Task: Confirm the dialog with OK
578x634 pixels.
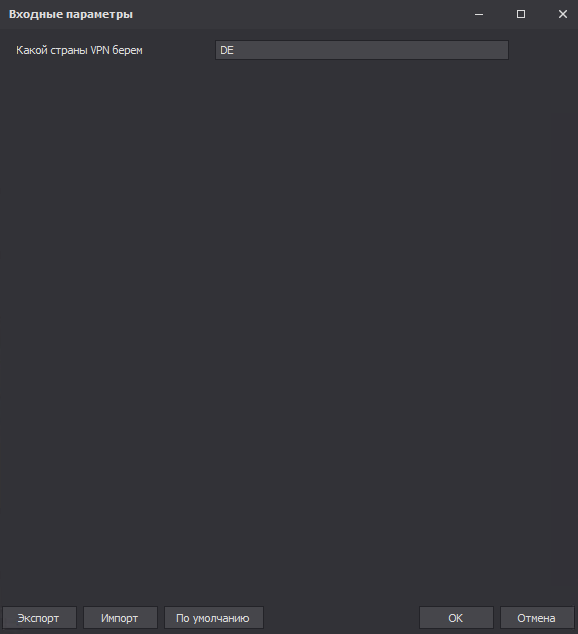Action: coord(456,618)
